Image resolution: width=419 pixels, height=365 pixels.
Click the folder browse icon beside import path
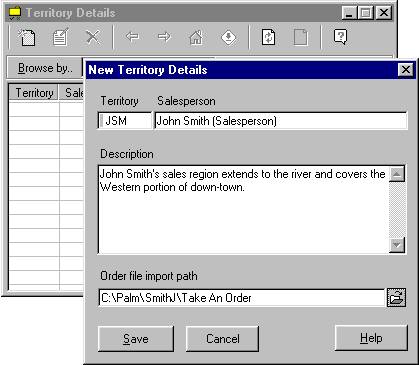(x=396, y=297)
